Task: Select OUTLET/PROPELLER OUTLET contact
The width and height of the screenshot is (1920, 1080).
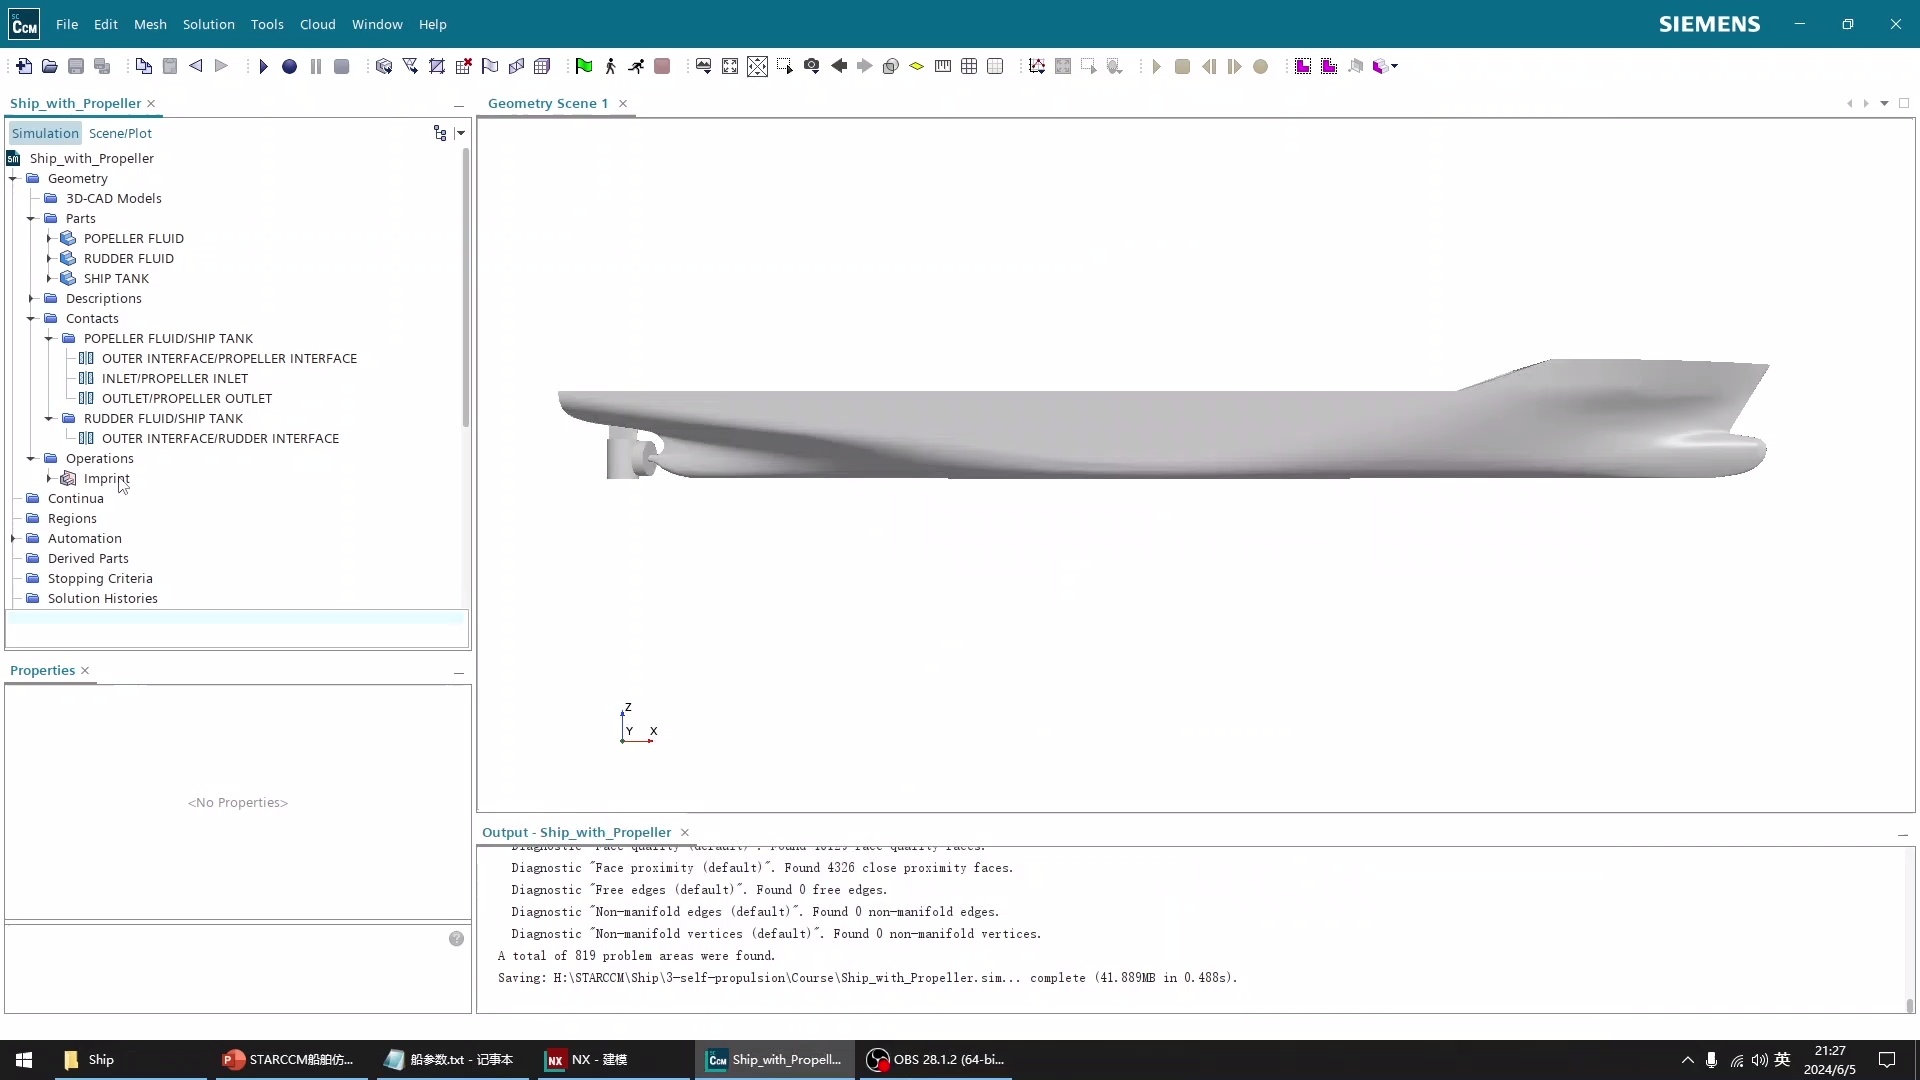Action: 186,398
